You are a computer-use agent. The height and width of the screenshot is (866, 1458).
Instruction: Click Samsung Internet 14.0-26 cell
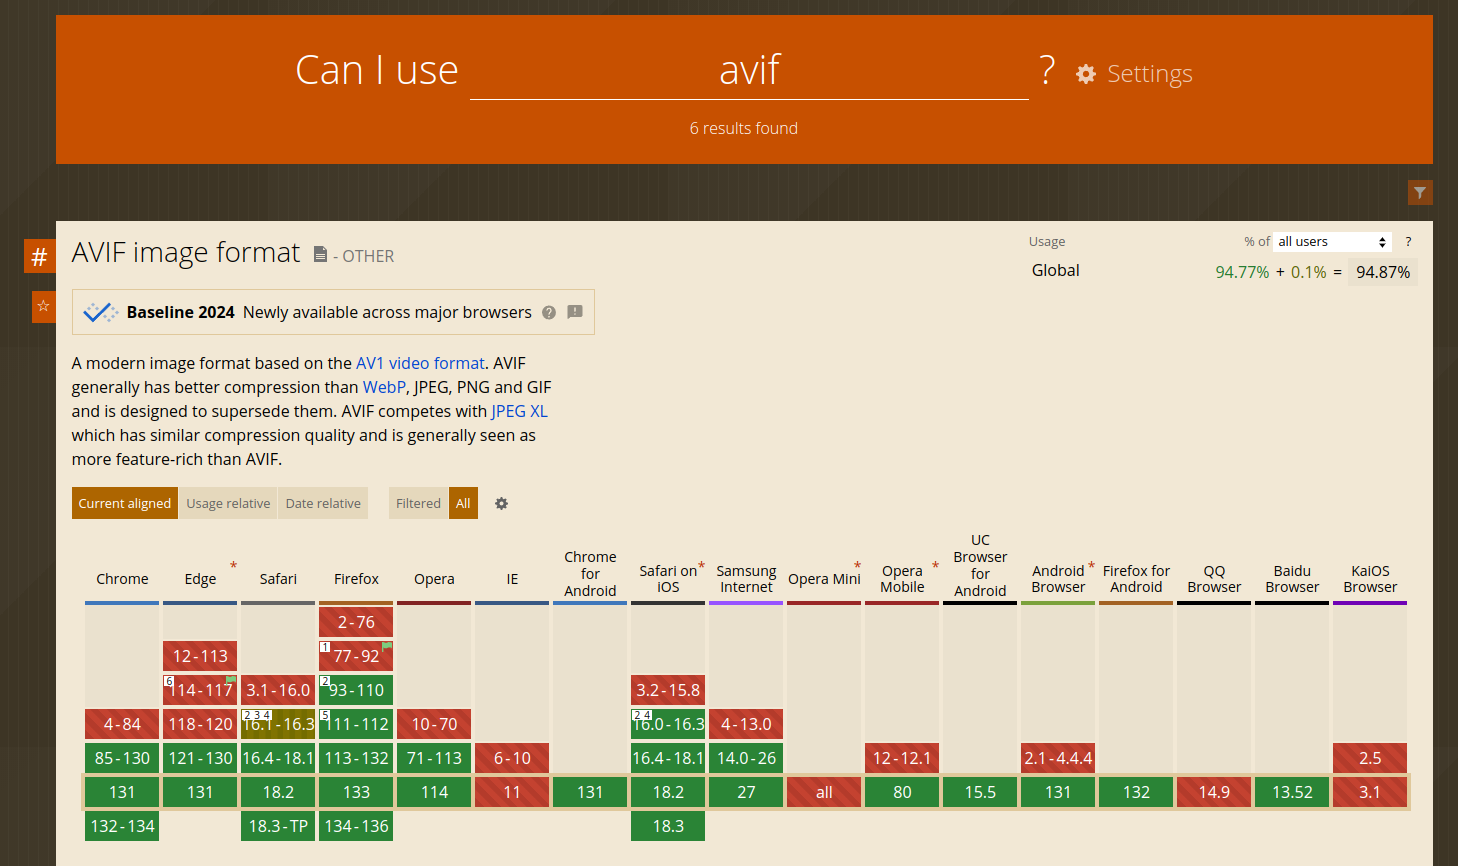pos(746,758)
